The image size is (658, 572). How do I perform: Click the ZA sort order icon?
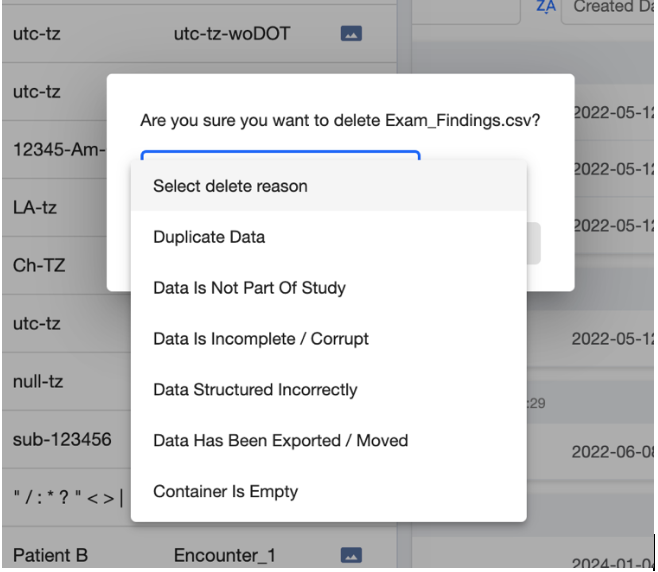[546, 6]
